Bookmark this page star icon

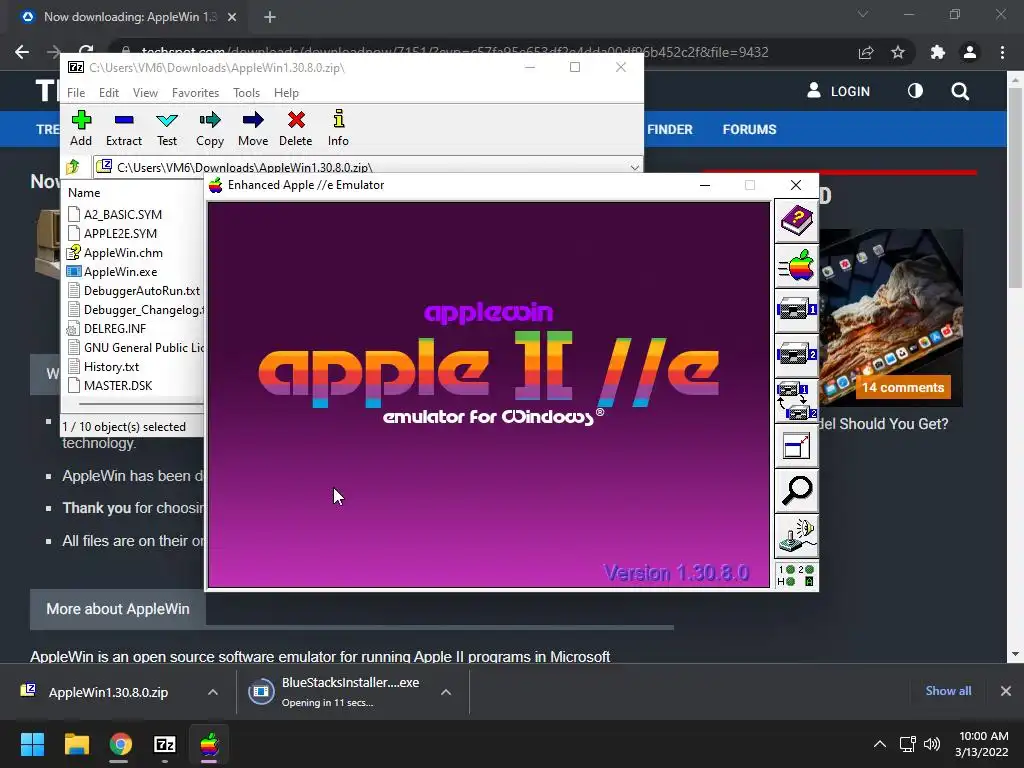[x=898, y=52]
